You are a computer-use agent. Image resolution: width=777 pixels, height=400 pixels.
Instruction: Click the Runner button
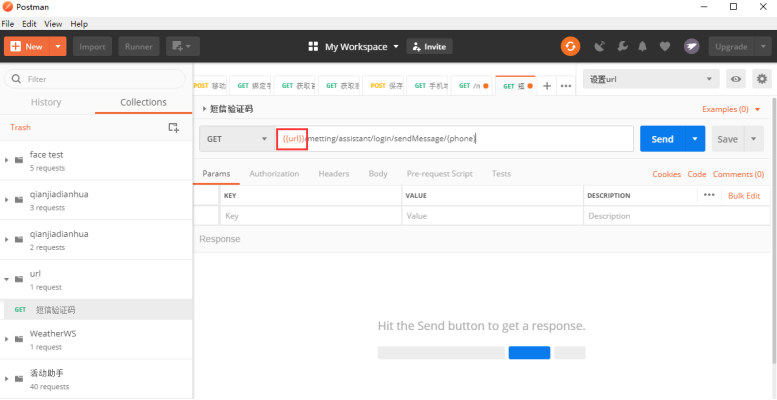[x=139, y=47]
